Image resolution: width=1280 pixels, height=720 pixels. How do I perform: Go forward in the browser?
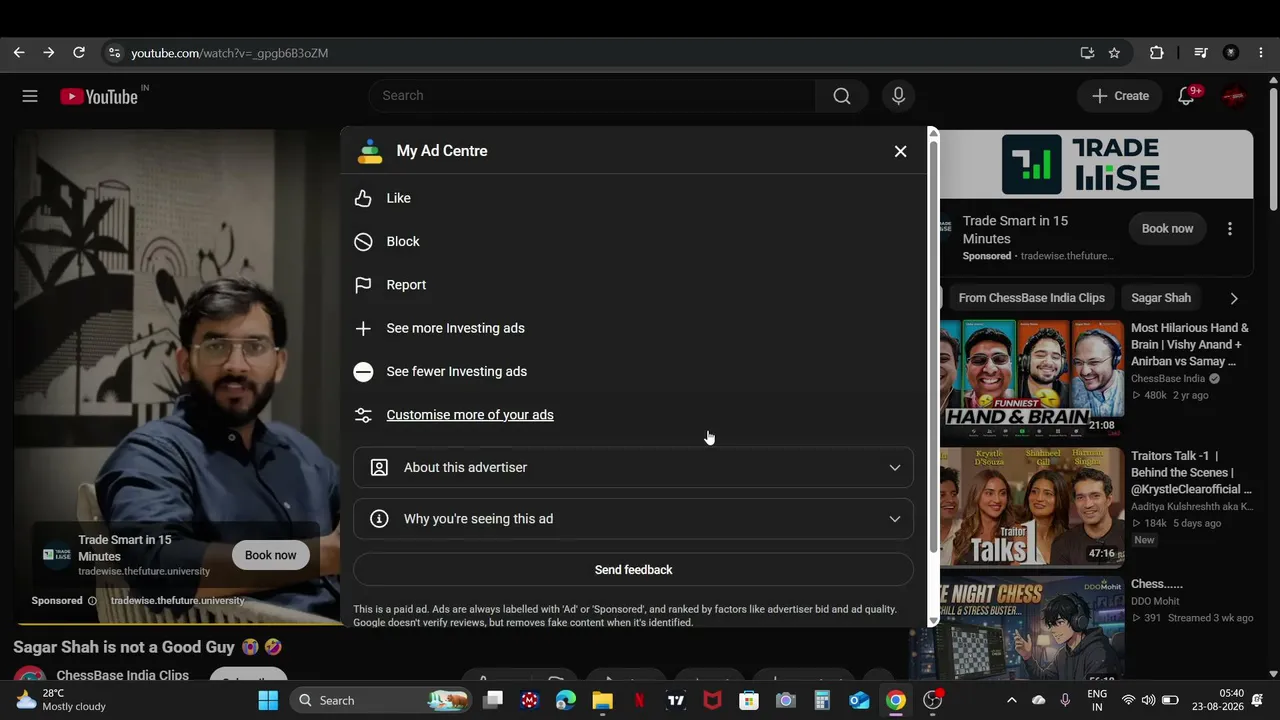49,53
